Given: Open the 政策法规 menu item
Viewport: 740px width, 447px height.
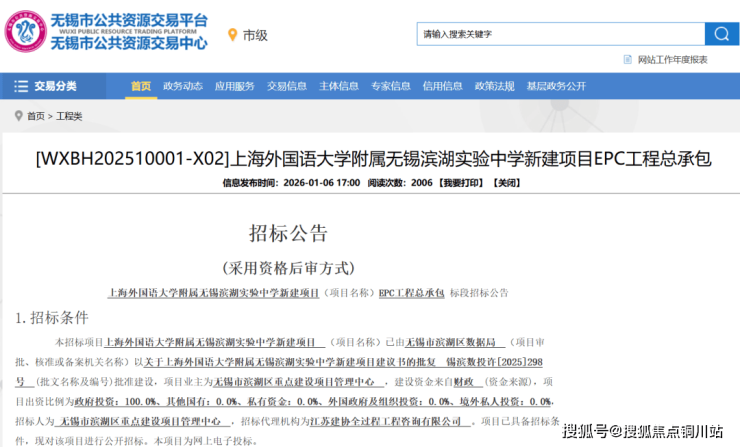Looking at the screenshot, I should click(x=494, y=86).
